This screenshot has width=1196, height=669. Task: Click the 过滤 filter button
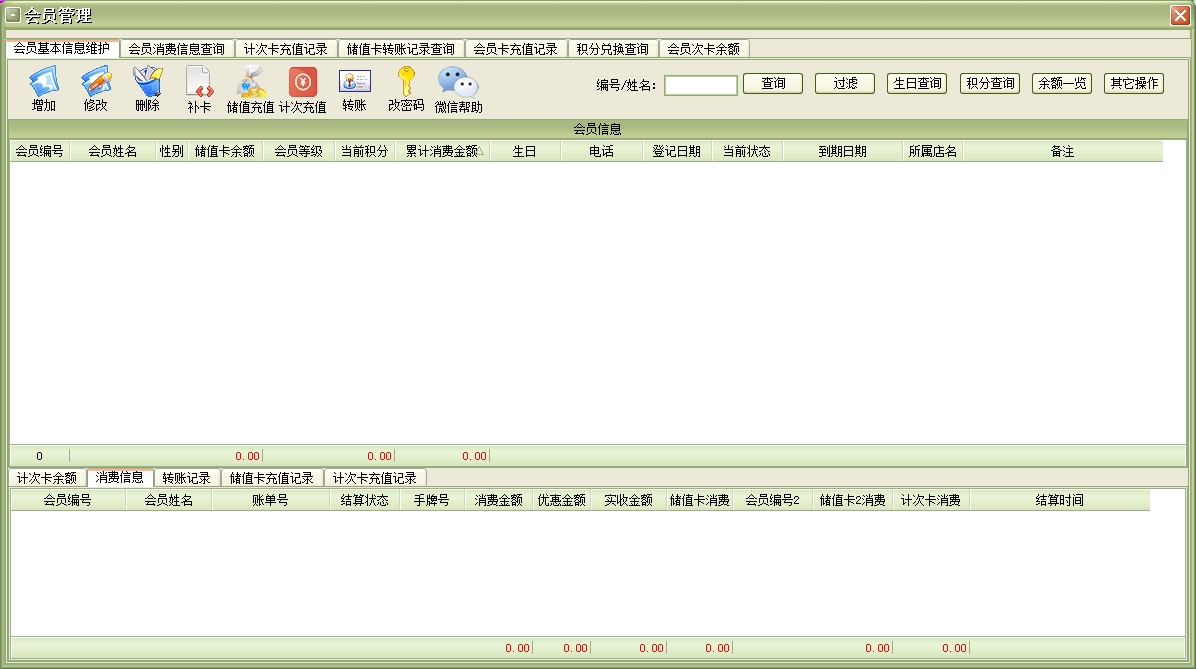(x=845, y=84)
